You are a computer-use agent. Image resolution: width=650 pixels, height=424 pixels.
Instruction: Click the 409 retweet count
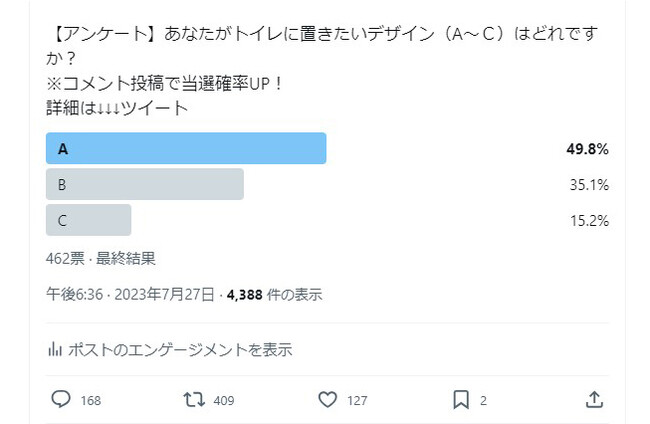[224, 401]
